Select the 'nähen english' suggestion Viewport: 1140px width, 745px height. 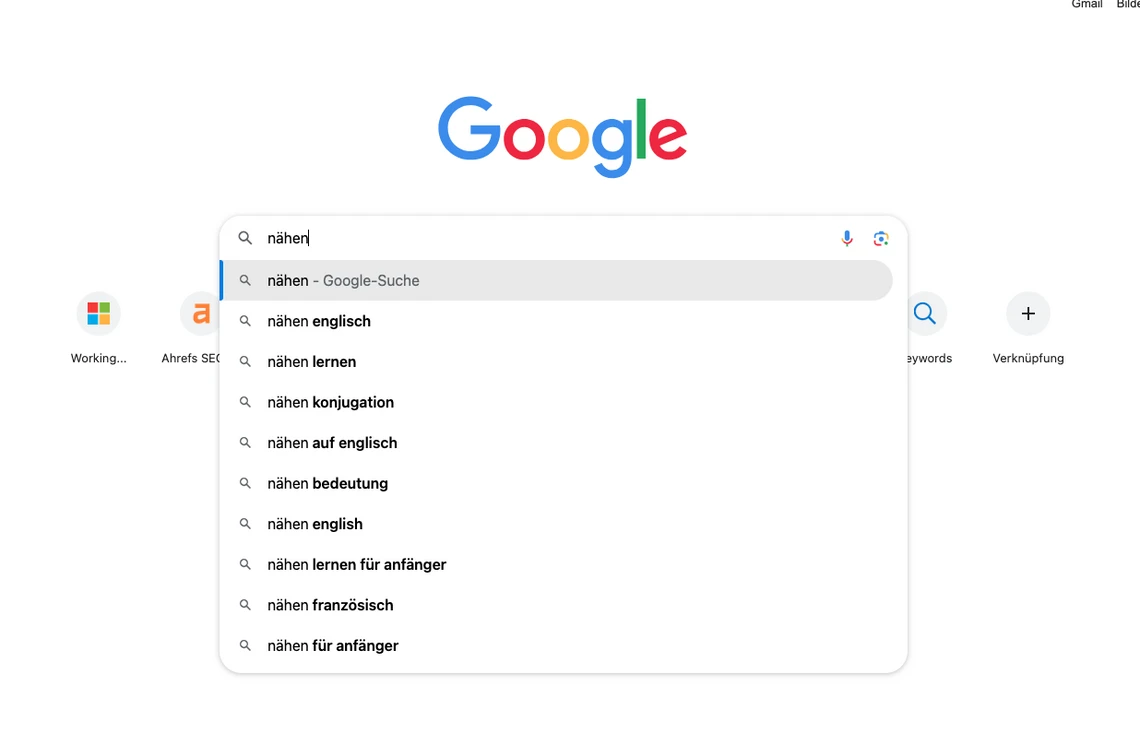point(315,524)
